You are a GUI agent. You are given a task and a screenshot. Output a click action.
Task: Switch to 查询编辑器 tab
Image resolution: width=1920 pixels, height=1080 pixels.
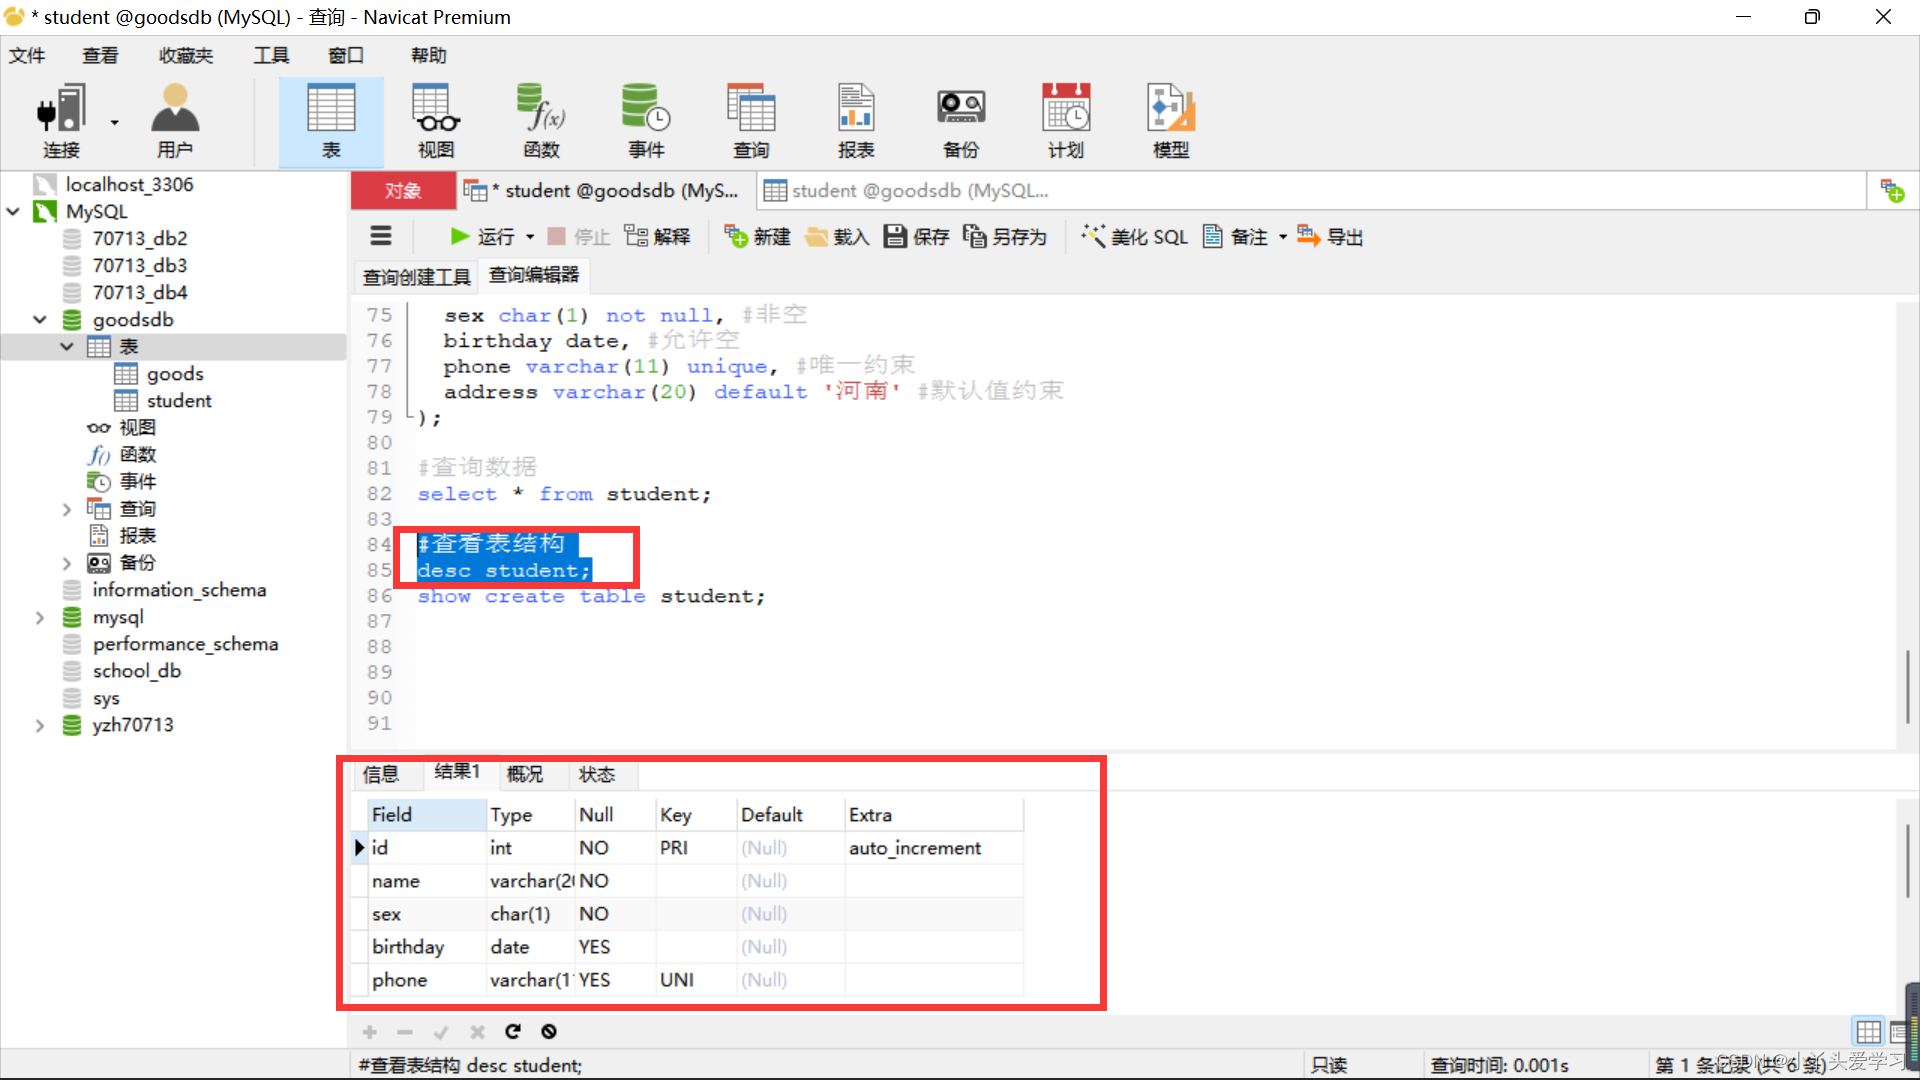tap(534, 275)
